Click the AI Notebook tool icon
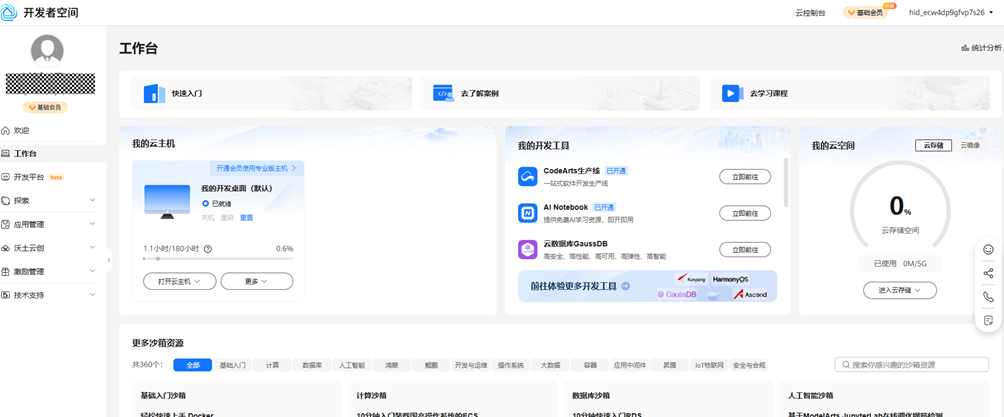The width and height of the screenshot is (1004, 417). tap(528, 213)
